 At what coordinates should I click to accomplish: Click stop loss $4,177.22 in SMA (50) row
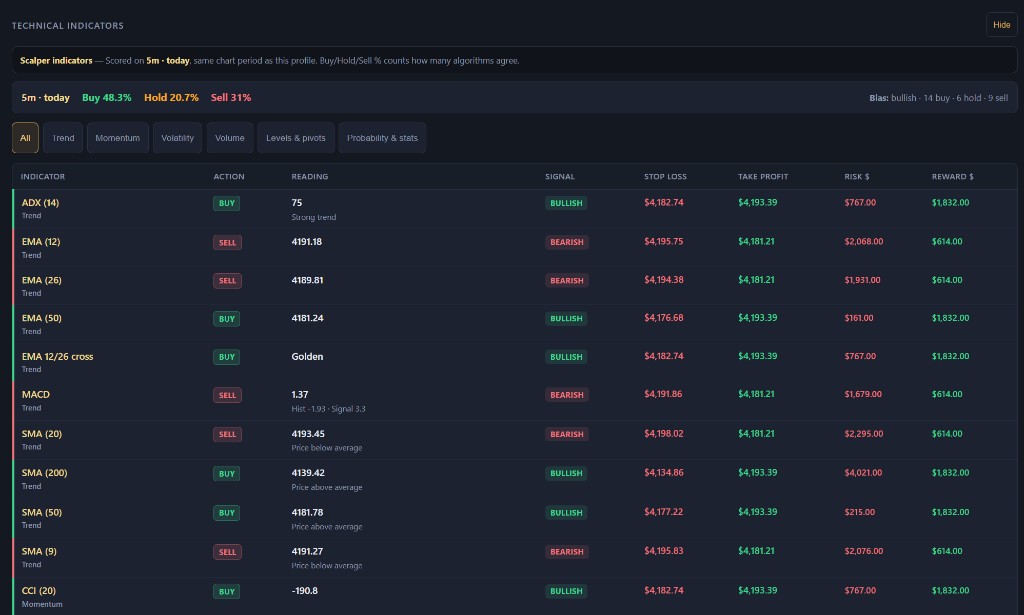(x=664, y=512)
